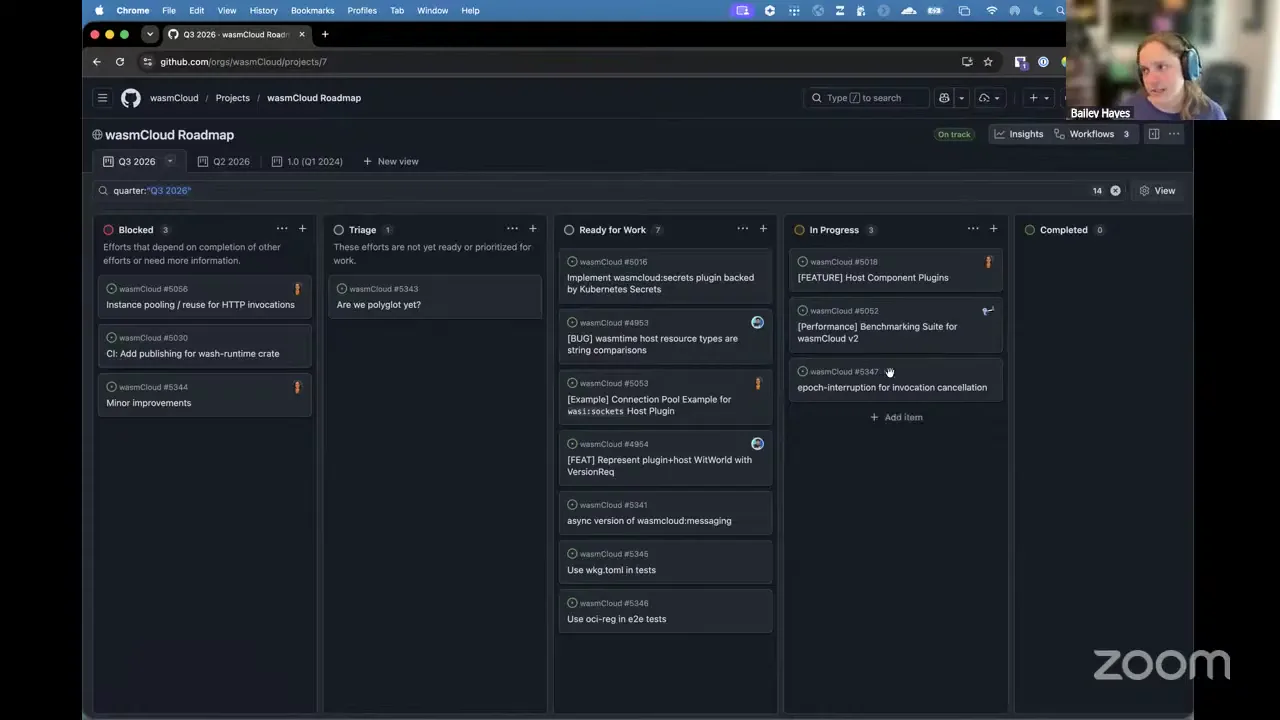This screenshot has width=1280, height=720.
Task: Click assignee avatar on wasmCloud #4954 card
Action: point(757,443)
